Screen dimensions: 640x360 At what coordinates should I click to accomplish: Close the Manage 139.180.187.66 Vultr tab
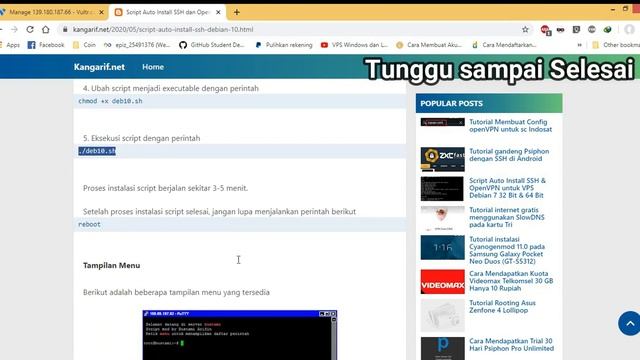(x=102, y=12)
